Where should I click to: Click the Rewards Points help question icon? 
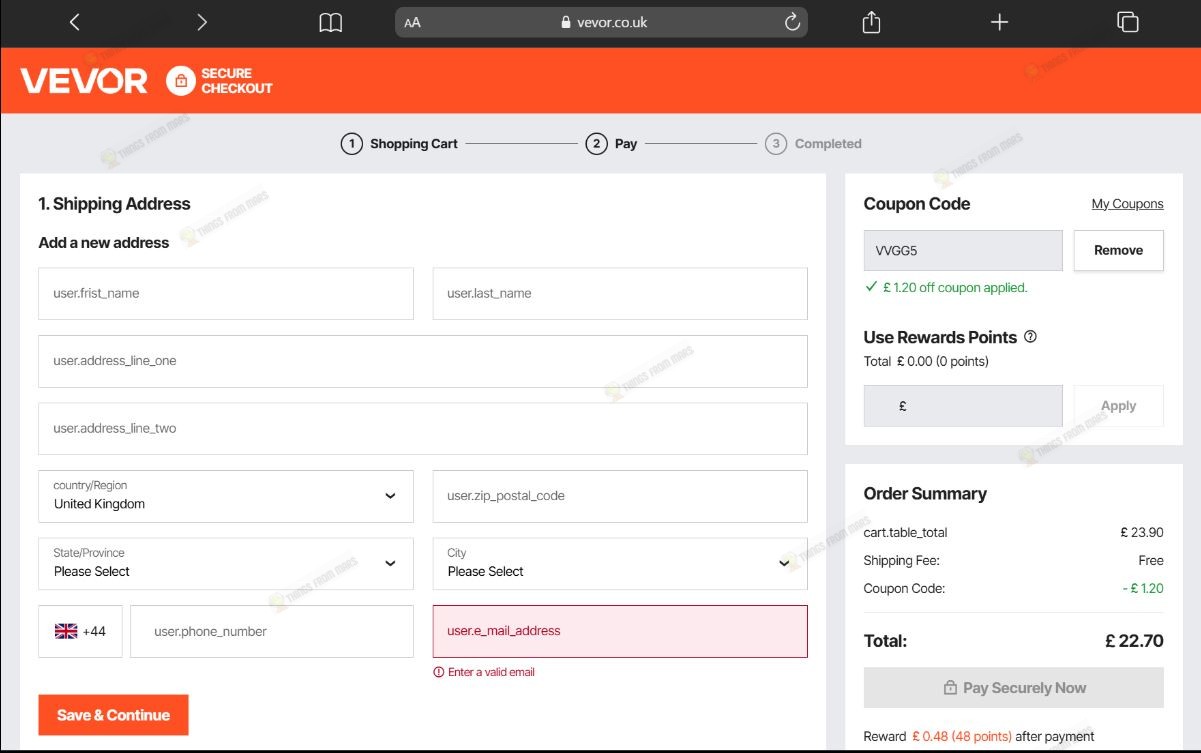tap(1030, 337)
